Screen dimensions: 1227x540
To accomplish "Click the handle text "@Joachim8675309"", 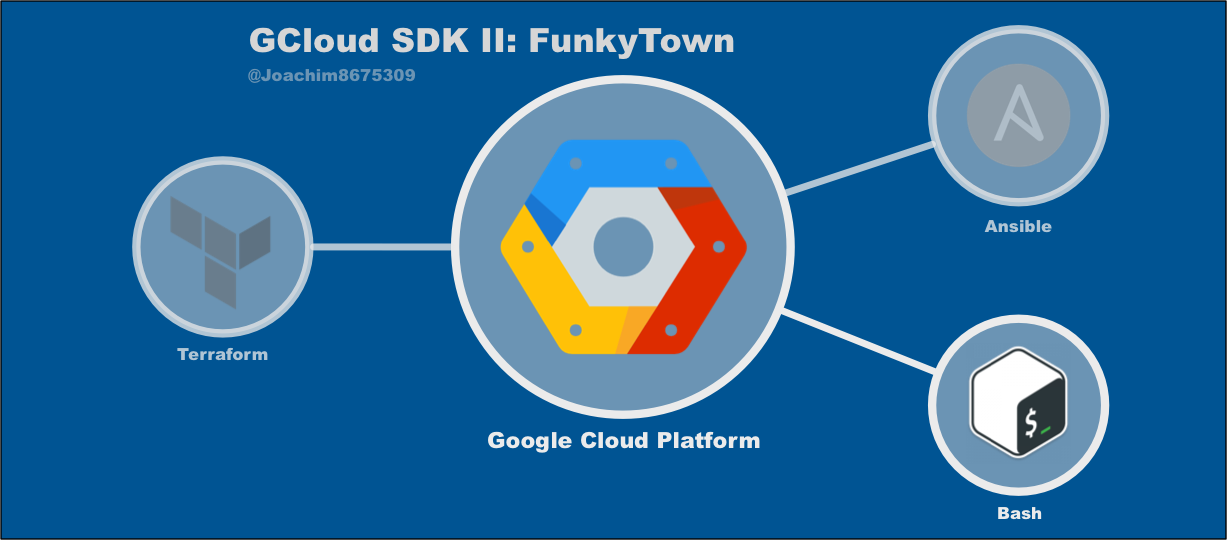I will pyautogui.click(x=331, y=75).
